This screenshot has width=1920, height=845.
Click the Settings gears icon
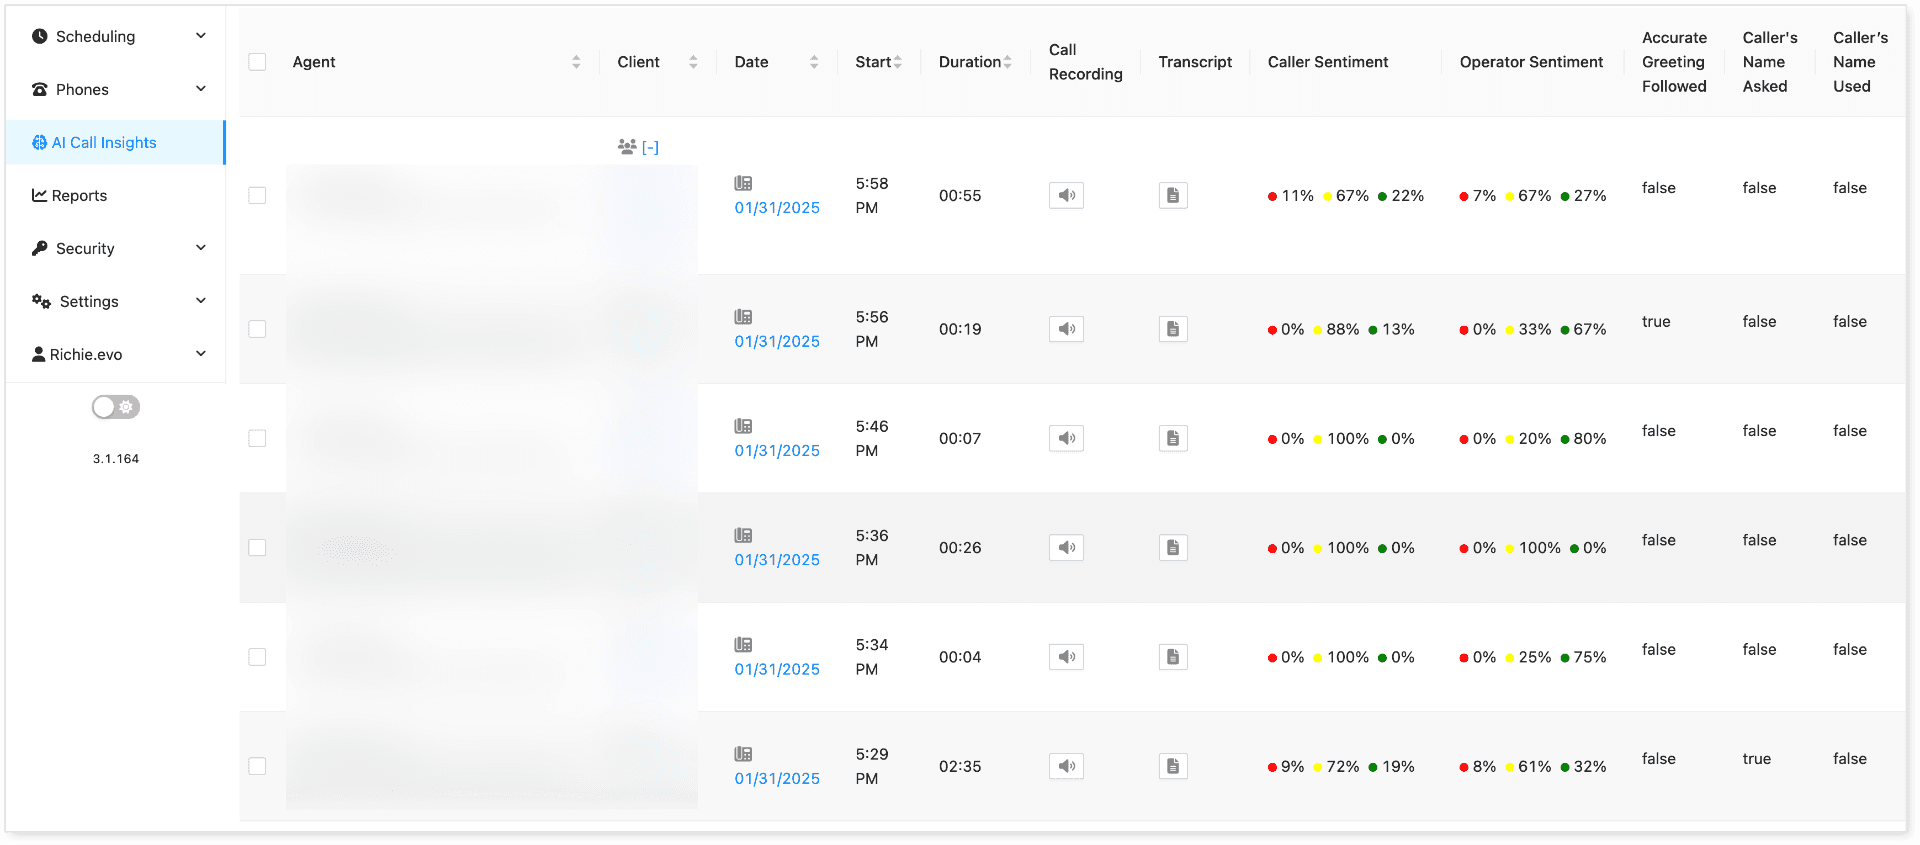coord(41,301)
